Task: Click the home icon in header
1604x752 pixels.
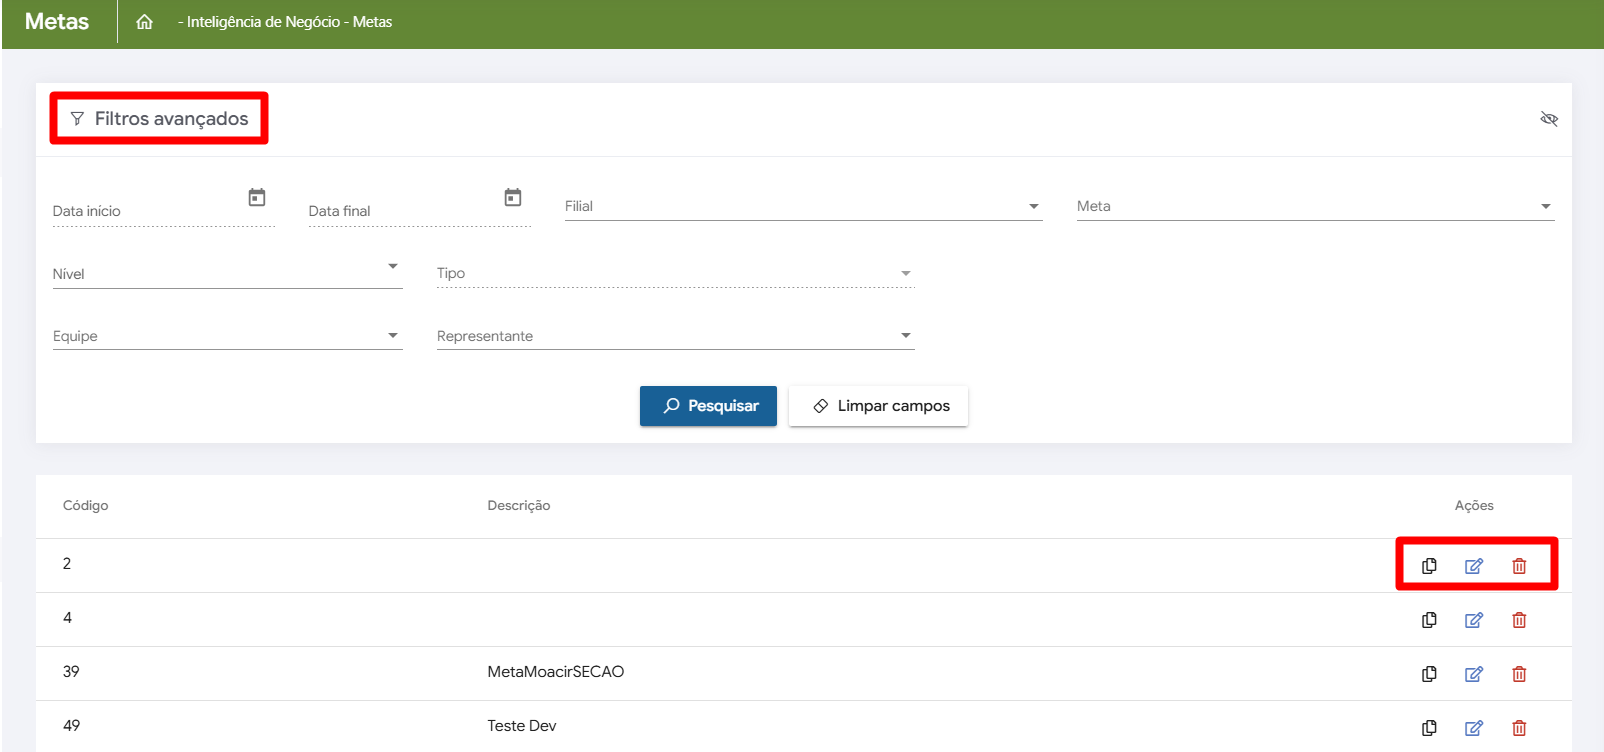Action: pos(145,22)
